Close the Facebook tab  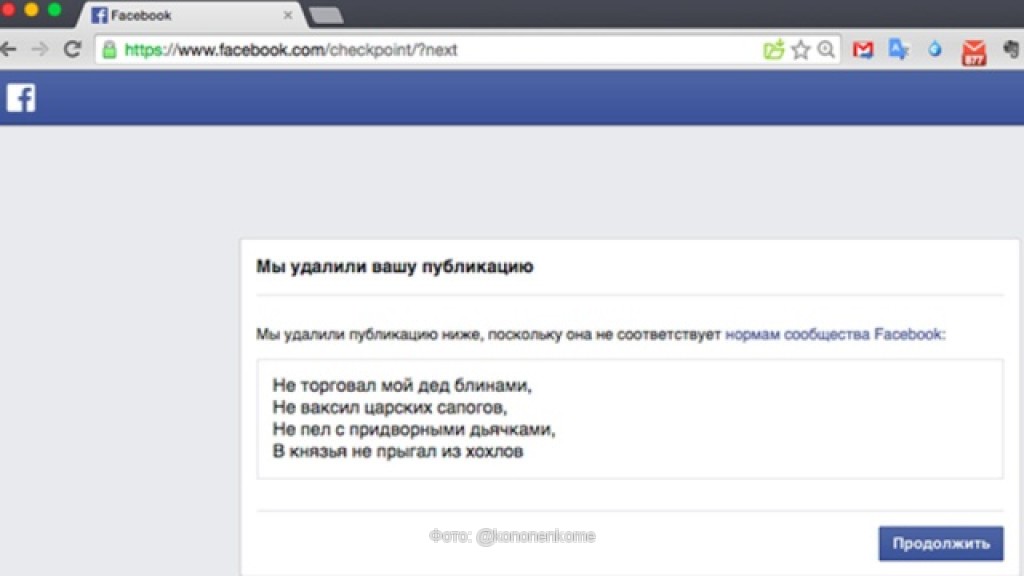click(x=288, y=16)
